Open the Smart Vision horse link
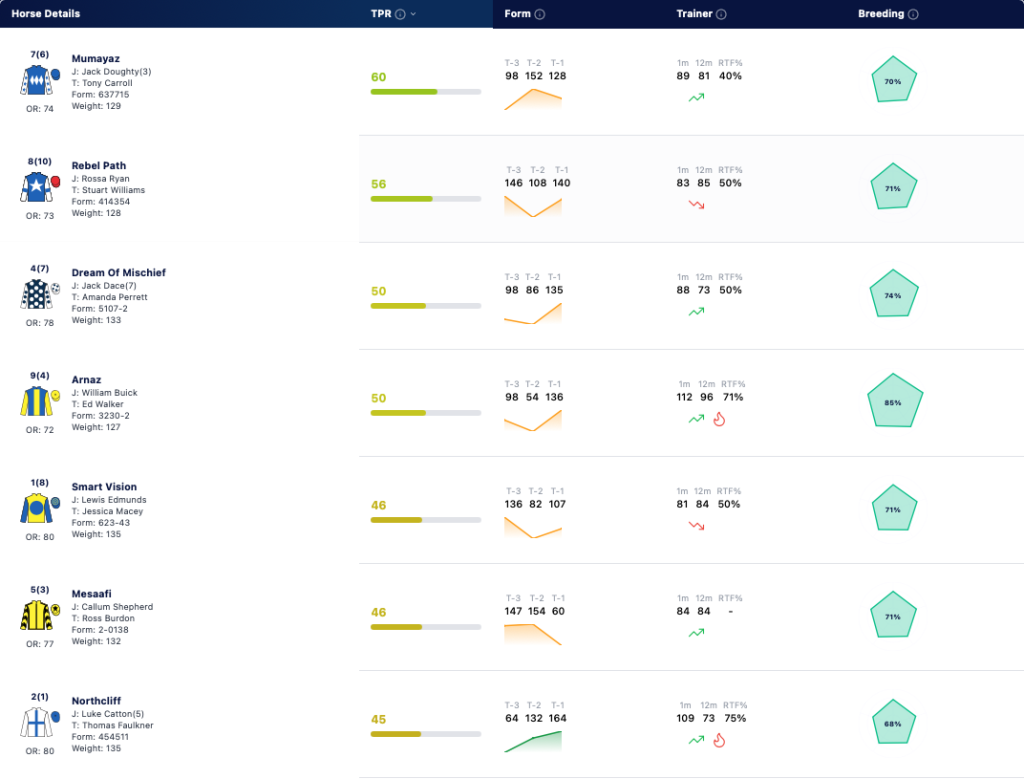This screenshot has height=779, width=1024. (x=104, y=487)
